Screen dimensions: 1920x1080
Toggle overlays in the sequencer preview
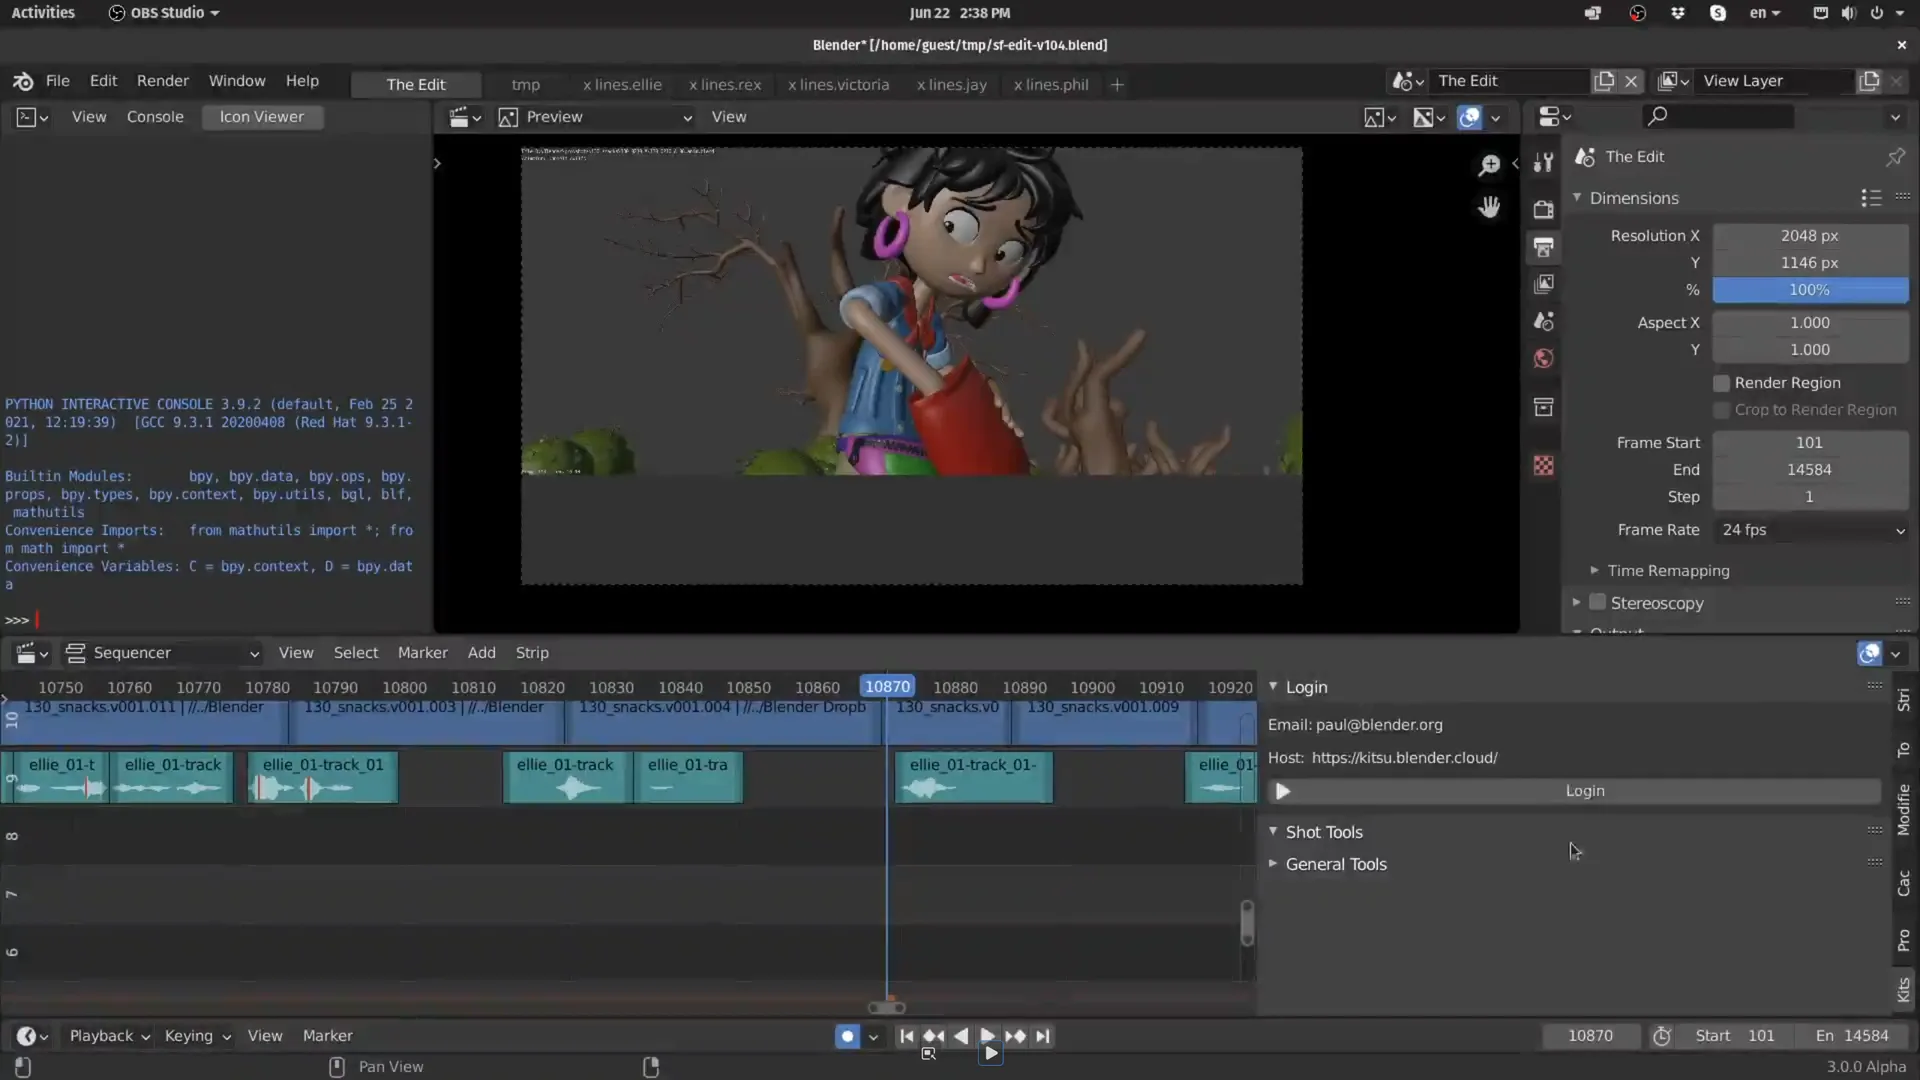pos(1470,117)
